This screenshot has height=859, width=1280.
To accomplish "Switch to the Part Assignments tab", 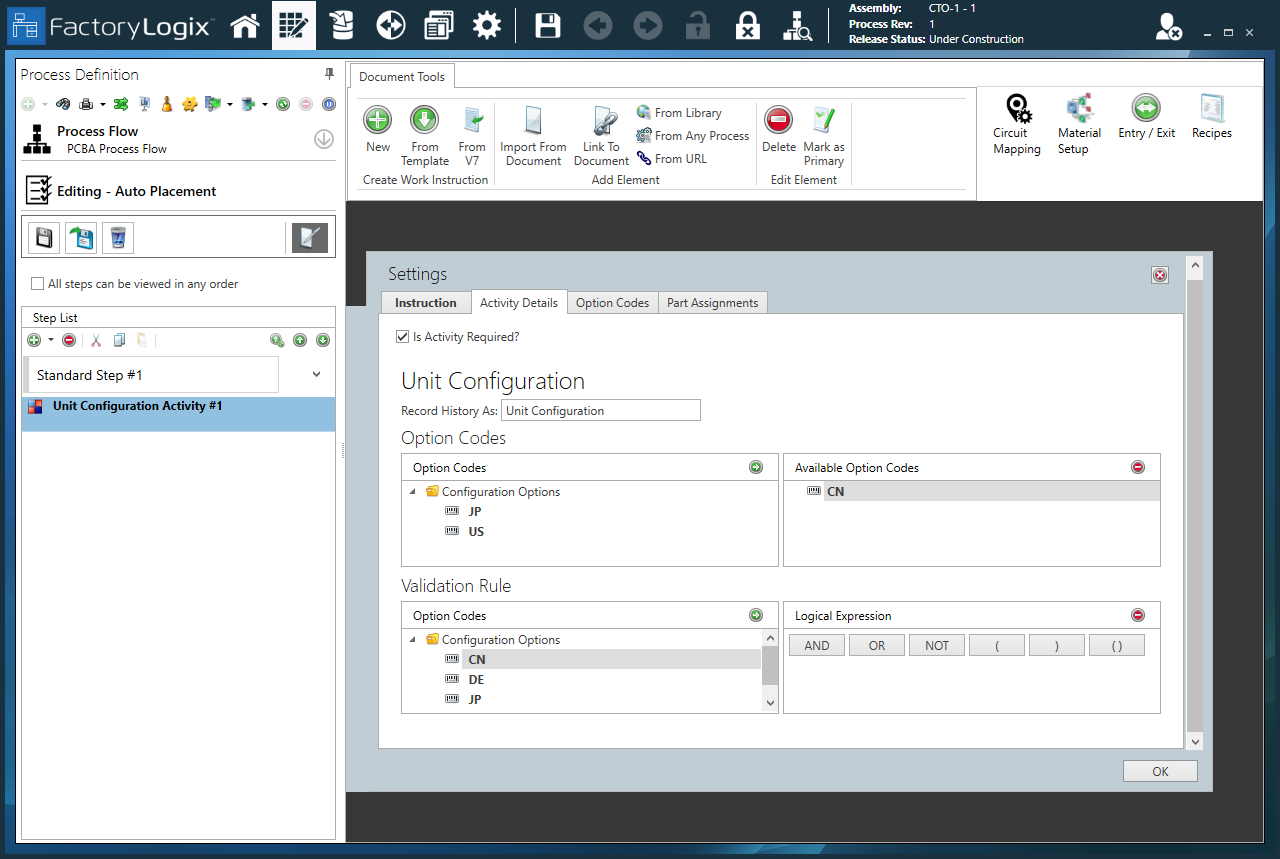I will 712,302.
